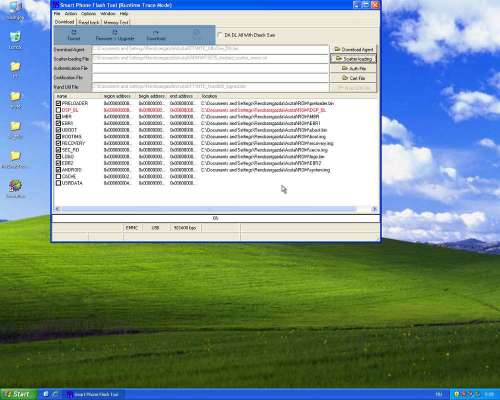Click the red DSP_BL location path
500x400 pixels.
coord(263,110)
